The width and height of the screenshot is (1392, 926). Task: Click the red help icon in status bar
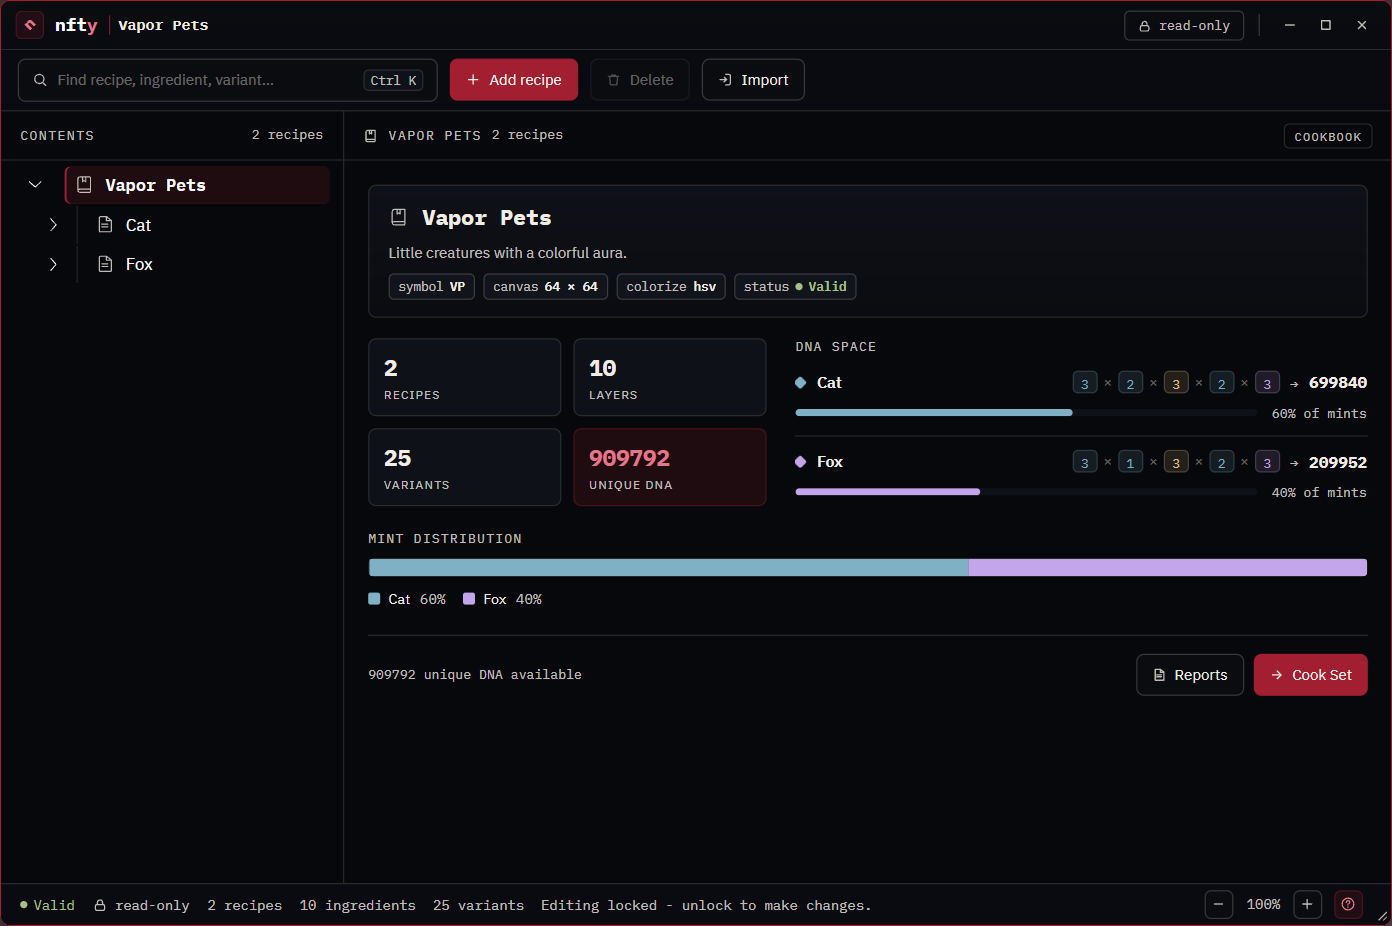coord(1348,905)
